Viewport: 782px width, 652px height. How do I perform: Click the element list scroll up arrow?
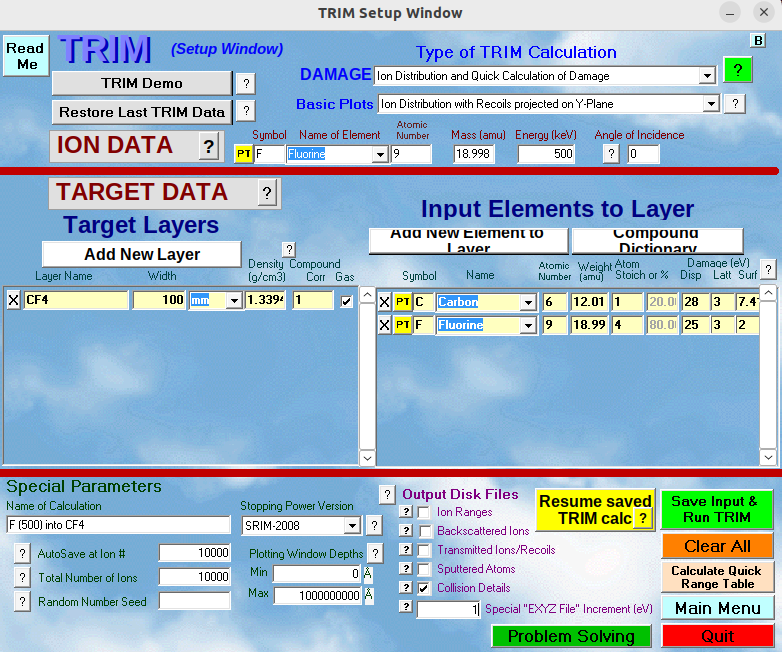click(768, 293)
